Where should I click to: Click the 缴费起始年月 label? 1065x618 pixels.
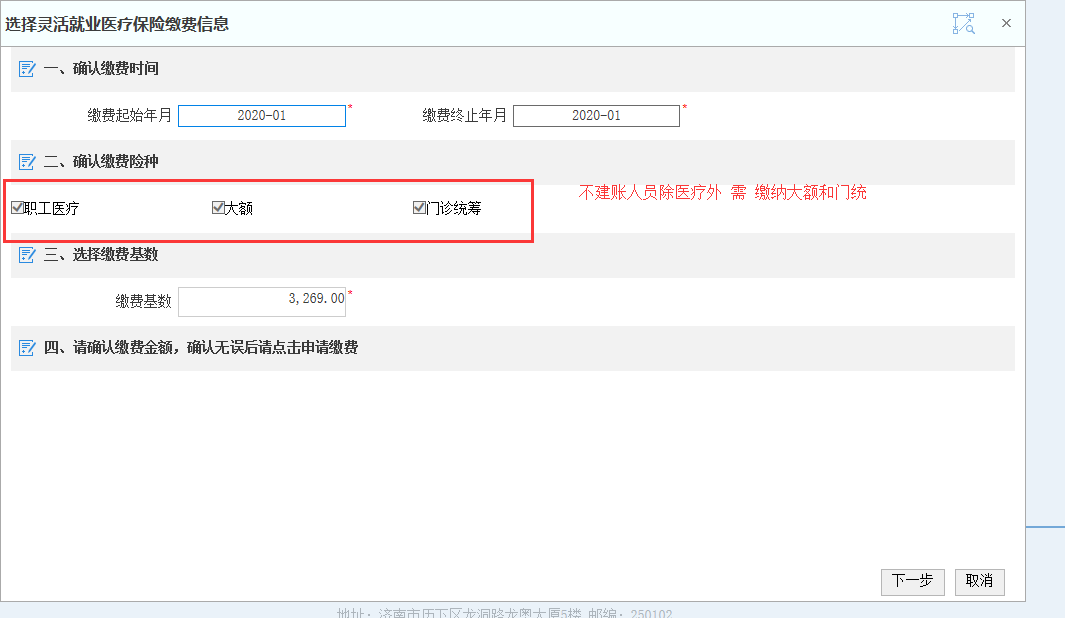coord(130,115)
